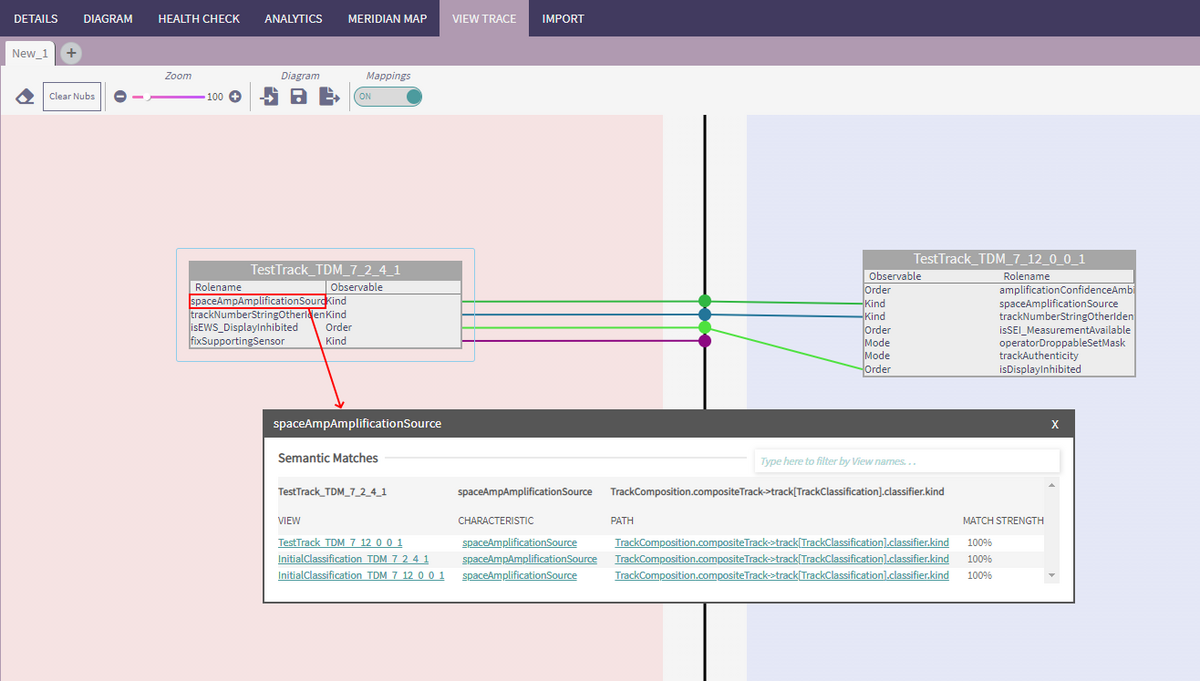Viewport: 1200px width, 681px height.
Task: Close the spaceAmpAmplificationSource popup
Action: pos(1054,424)
